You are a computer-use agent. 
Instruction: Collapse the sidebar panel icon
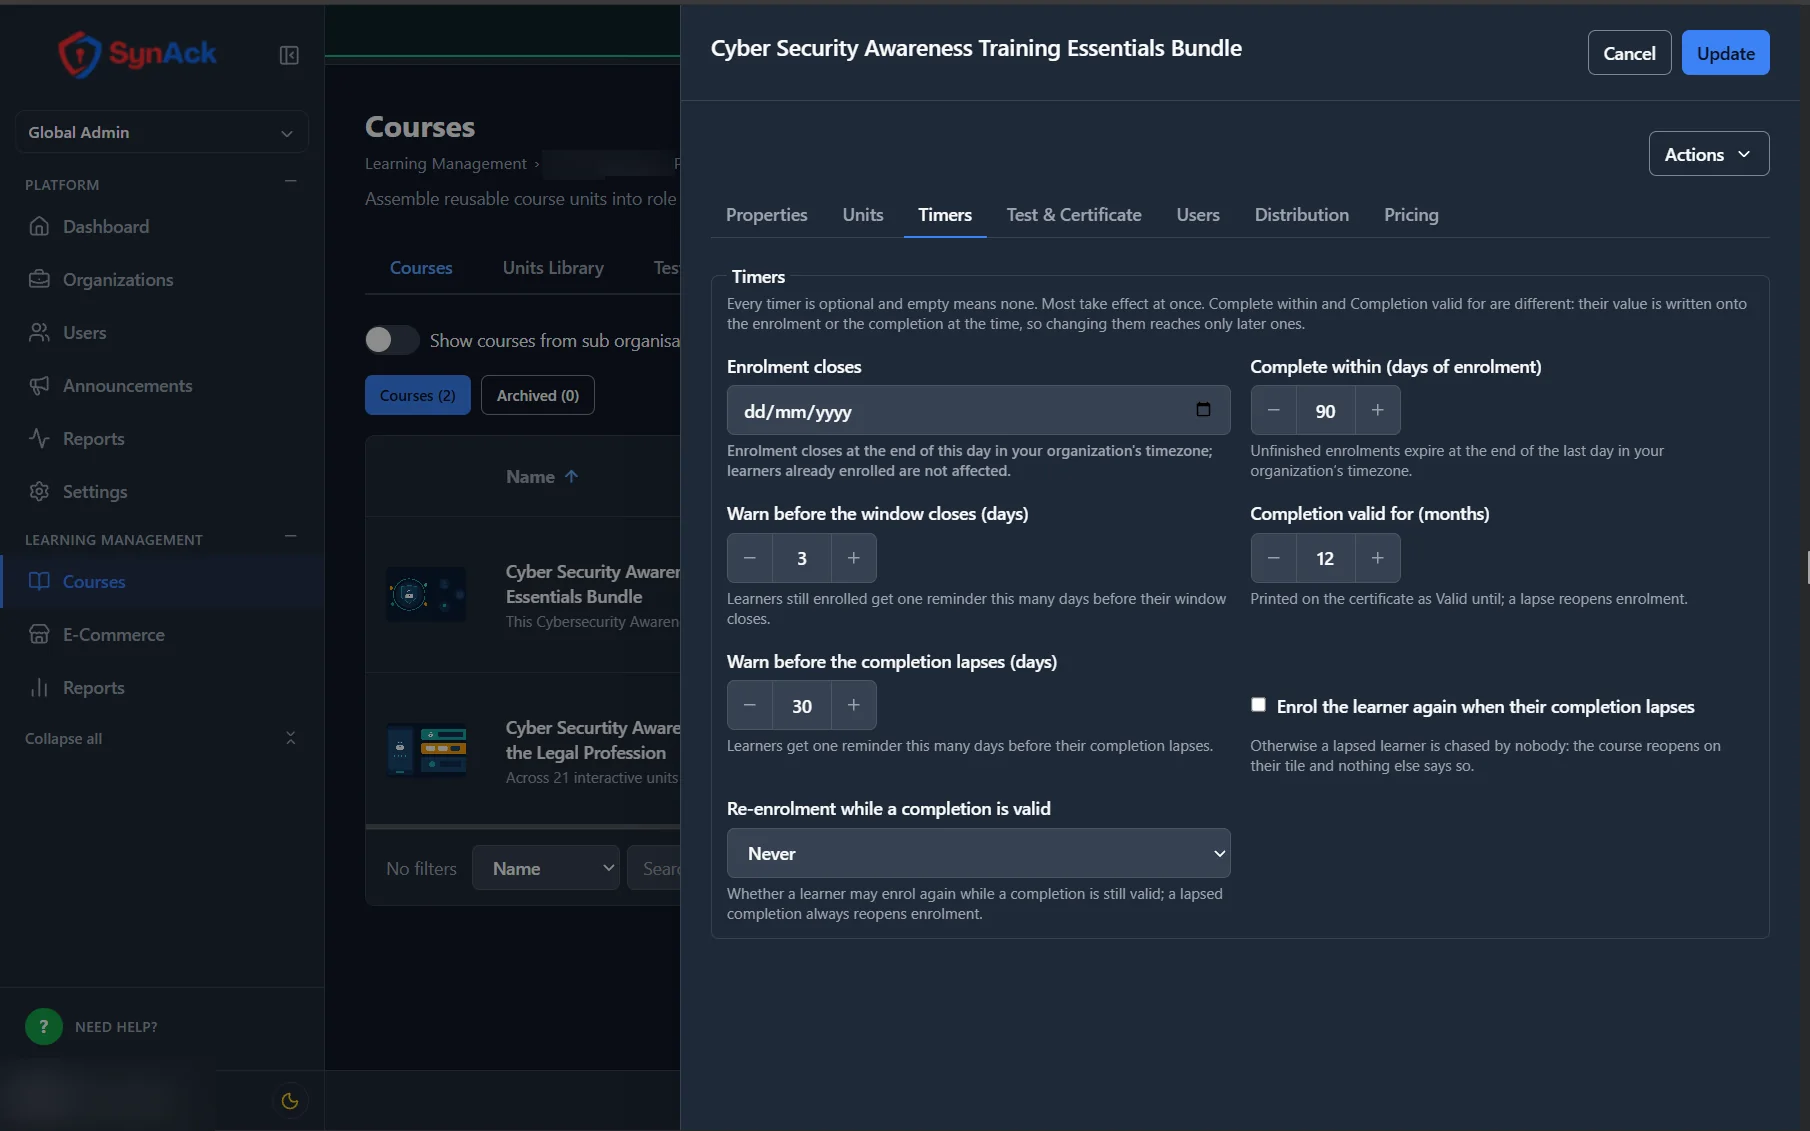pyautogui.click(x=289, y=55)
